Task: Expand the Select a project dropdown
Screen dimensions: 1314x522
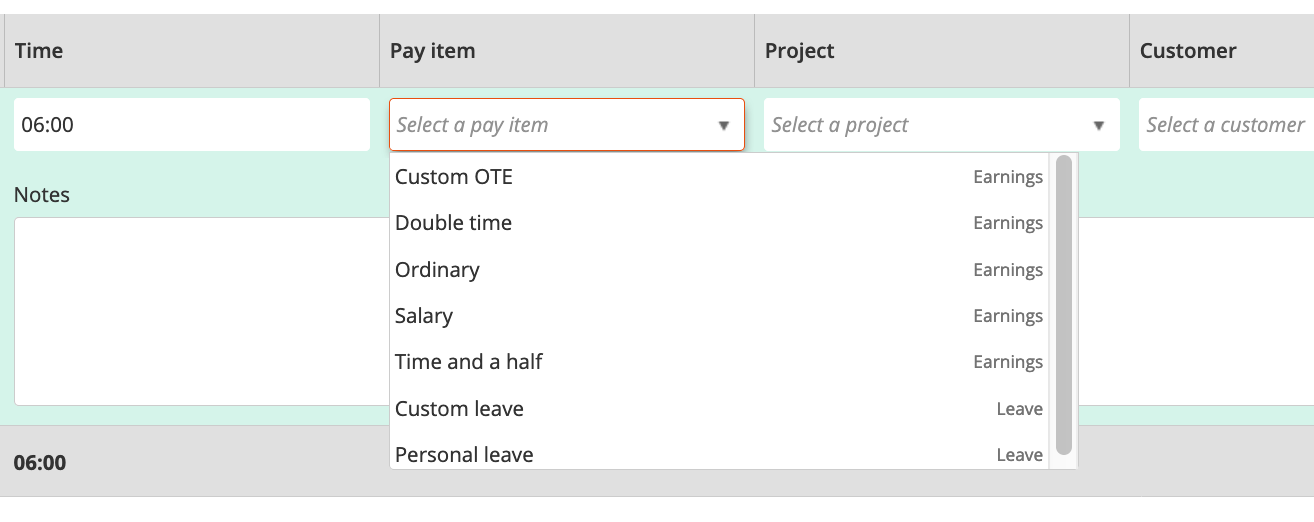Action: (x=1099, y=126)
